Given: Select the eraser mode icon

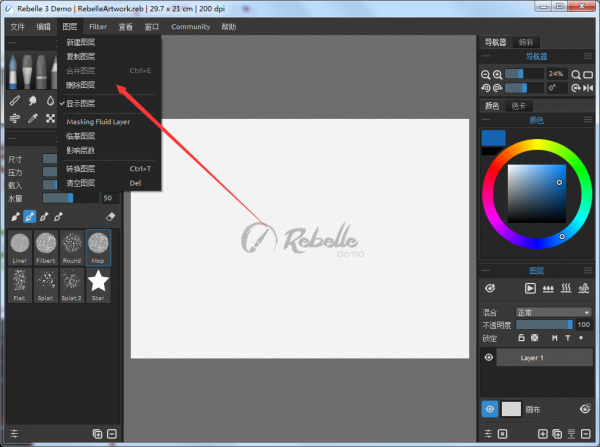Looking at the screenshot, I should [x=111, y=216].
